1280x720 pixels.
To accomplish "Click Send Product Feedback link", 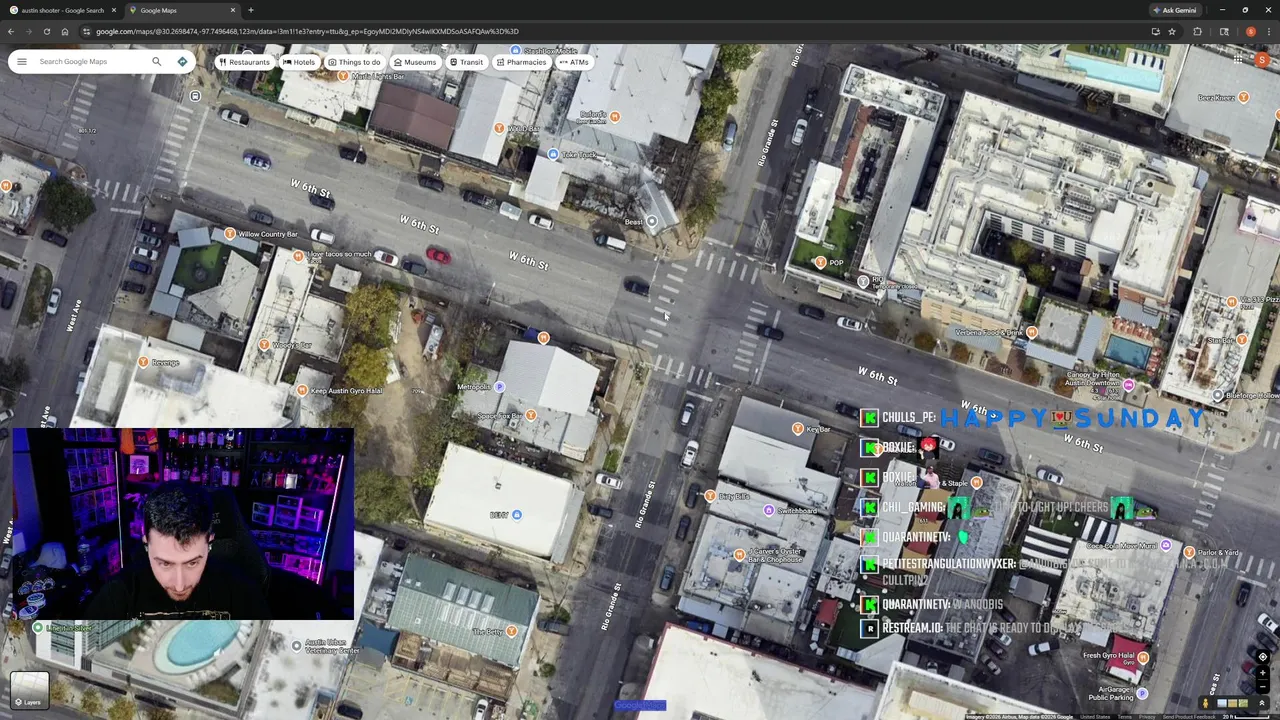I will 1189,716.
